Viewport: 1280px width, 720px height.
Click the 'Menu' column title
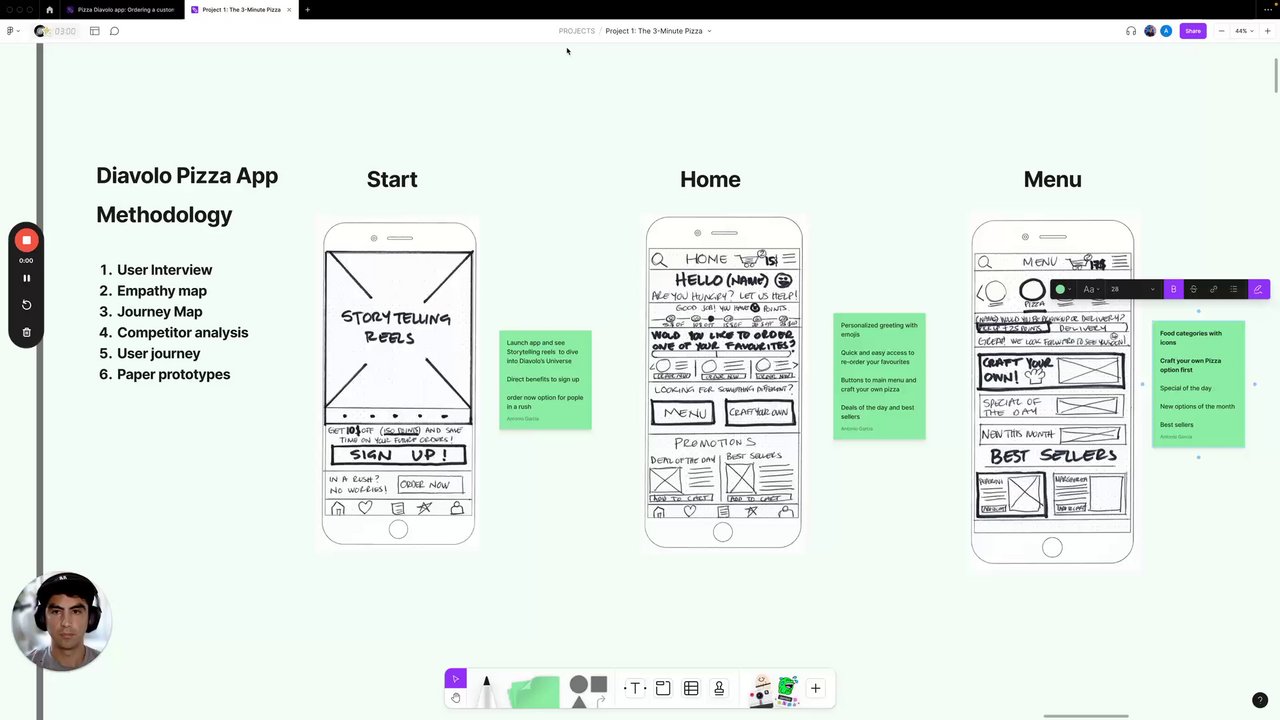pos(1052,179)
